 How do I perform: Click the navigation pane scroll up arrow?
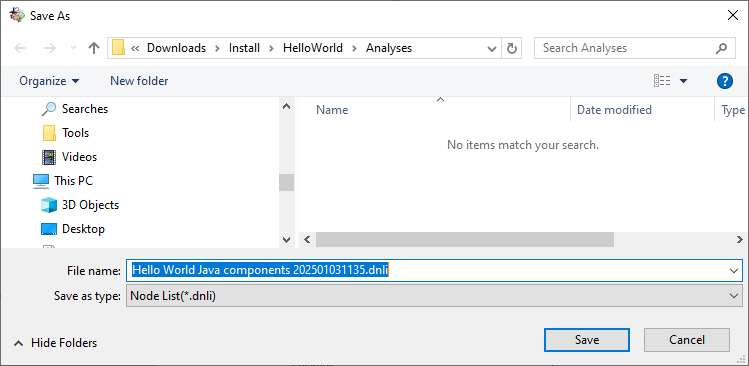(x=286, y=106)
